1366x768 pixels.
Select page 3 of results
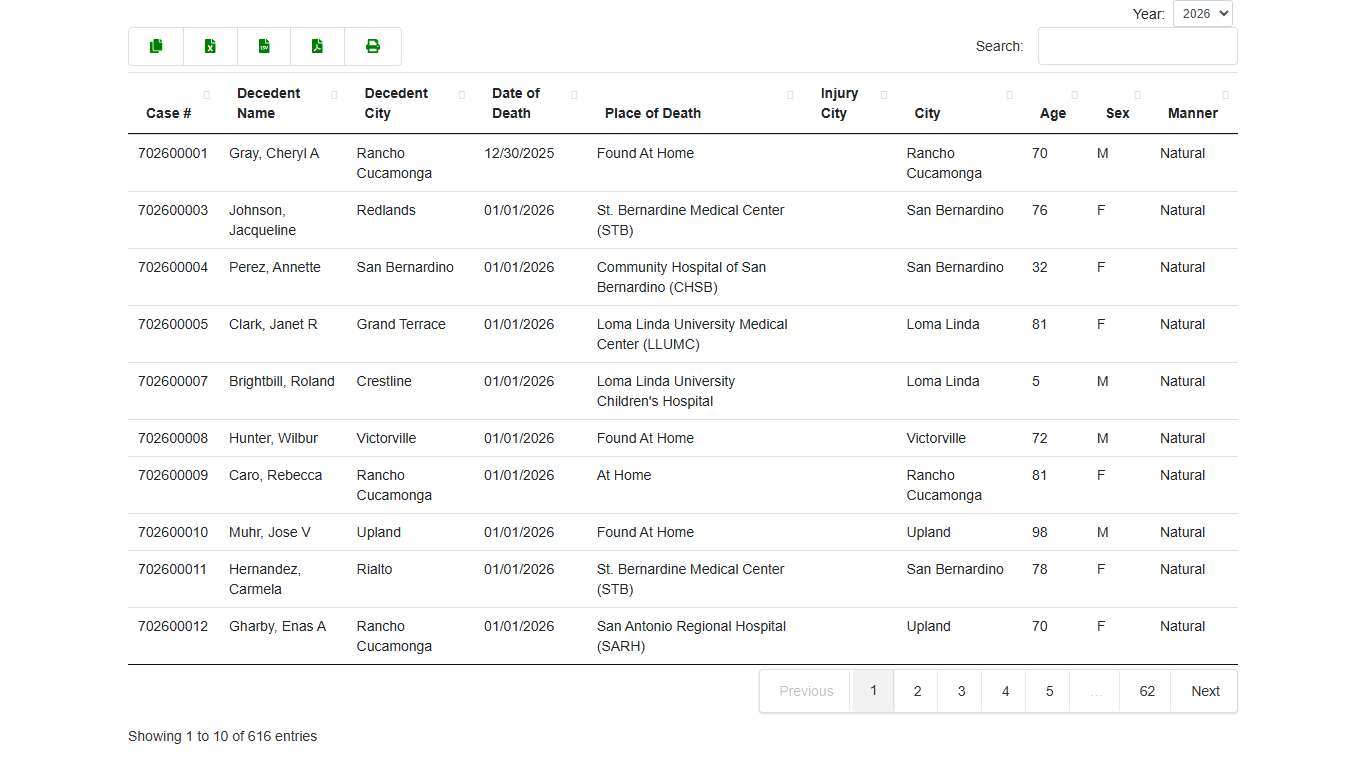(x=961, y=691)
